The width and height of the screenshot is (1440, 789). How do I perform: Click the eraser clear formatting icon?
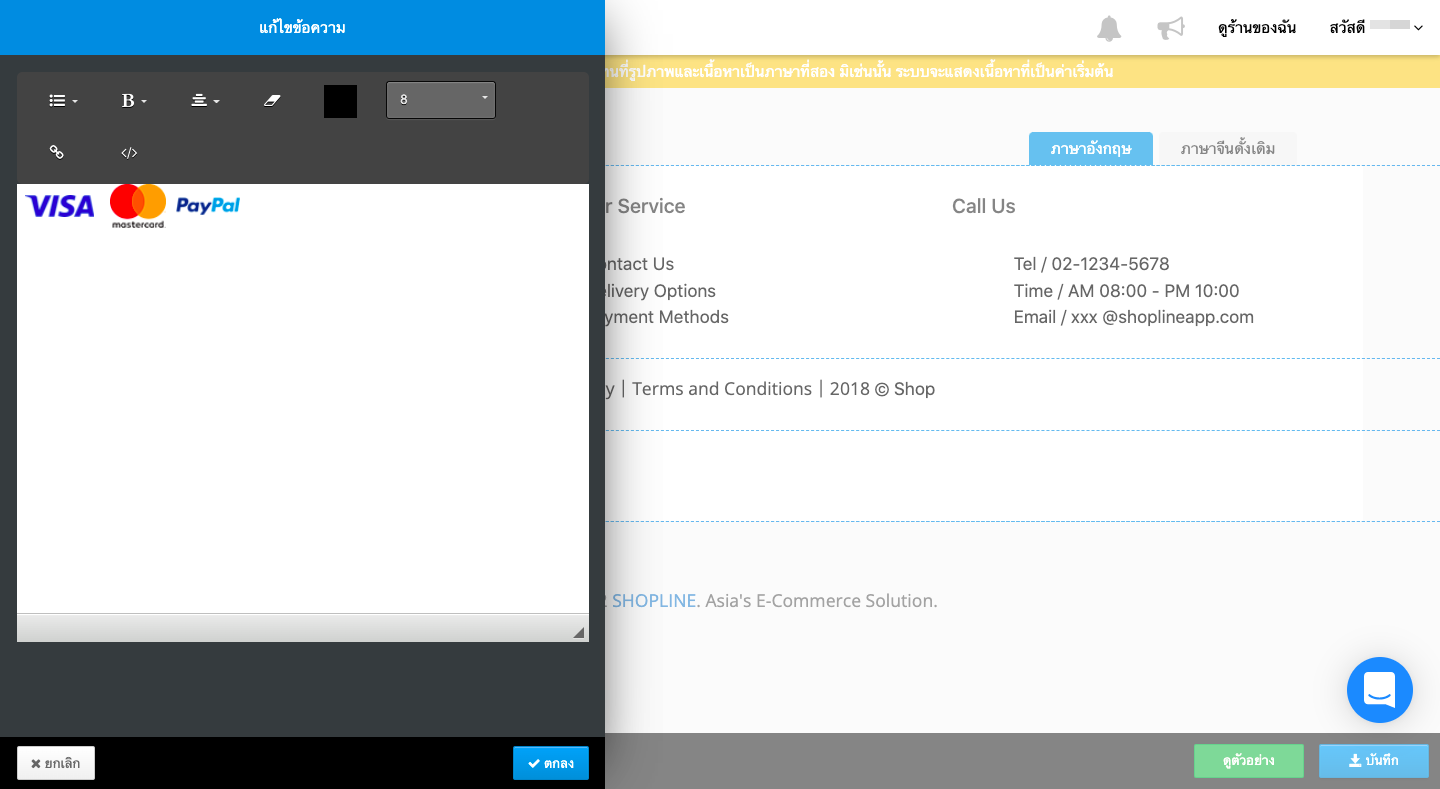coord(272,101)
